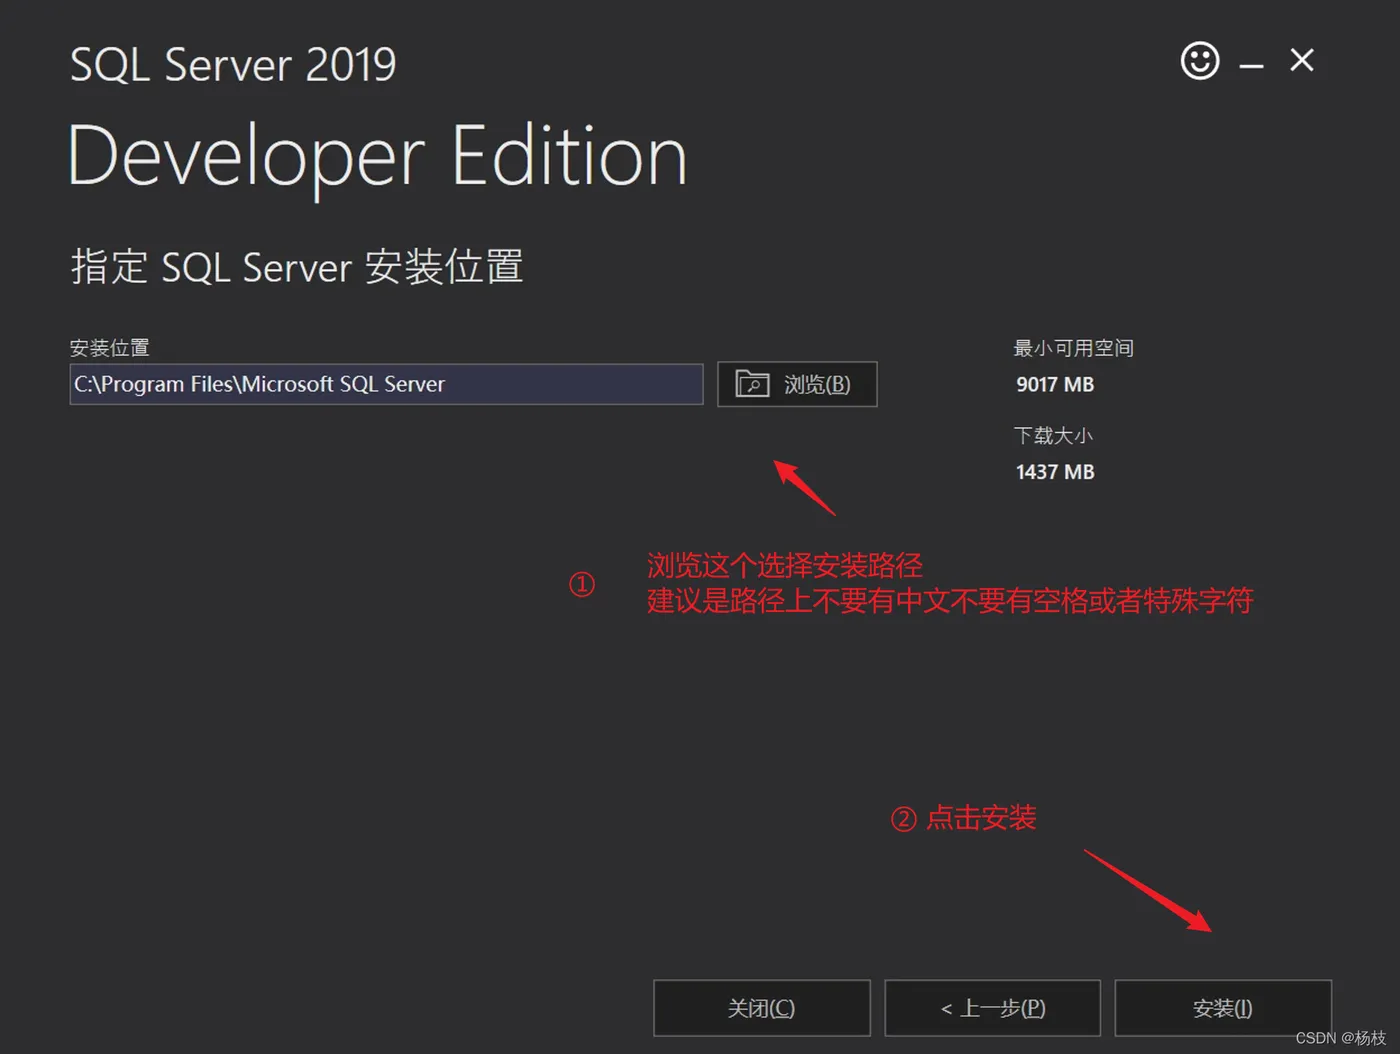
Task: Go back with the 上一步(P) button
Action: (993, 1008)
